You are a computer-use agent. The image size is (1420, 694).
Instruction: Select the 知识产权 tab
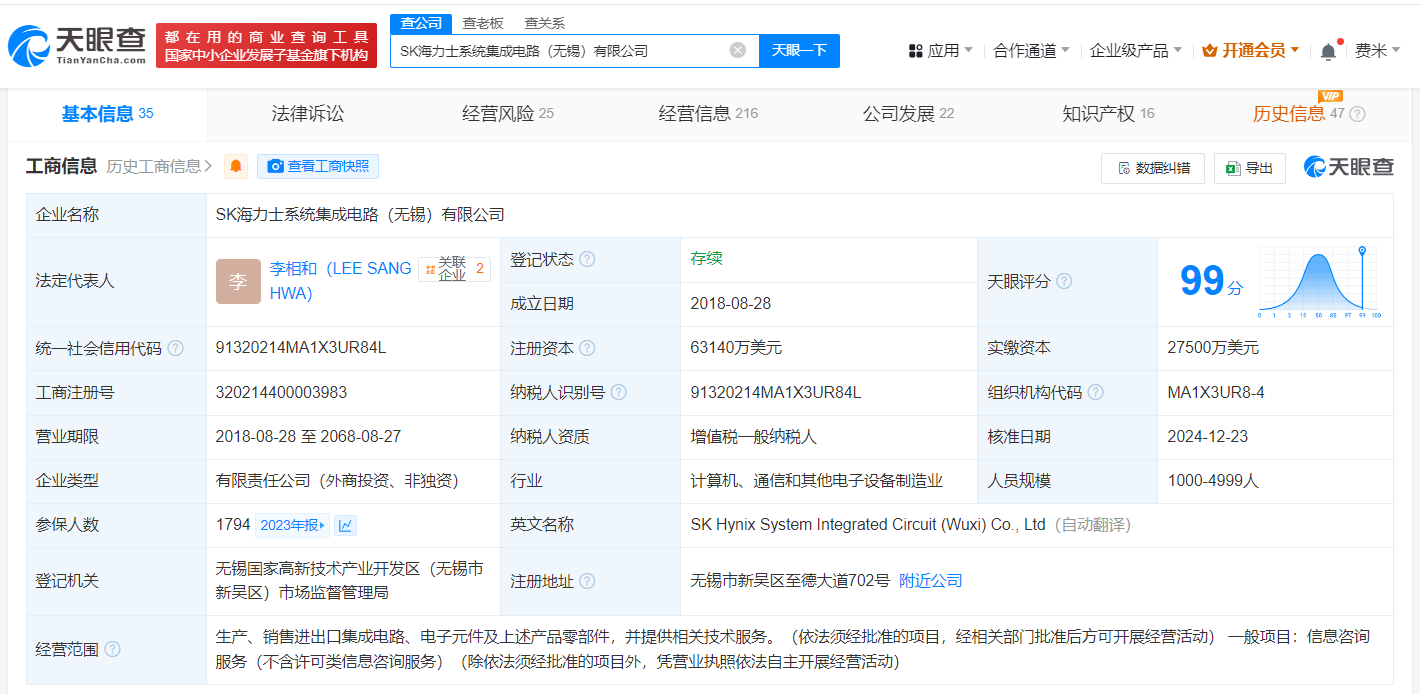(1108, 114)
